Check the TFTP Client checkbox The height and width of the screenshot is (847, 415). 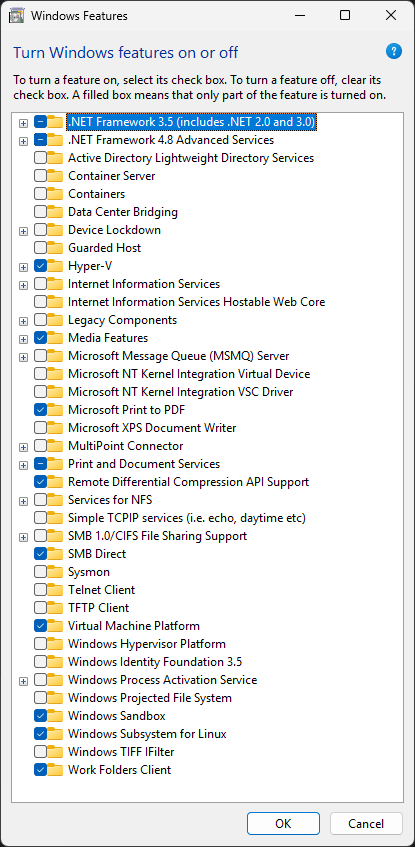click(40, 608)
